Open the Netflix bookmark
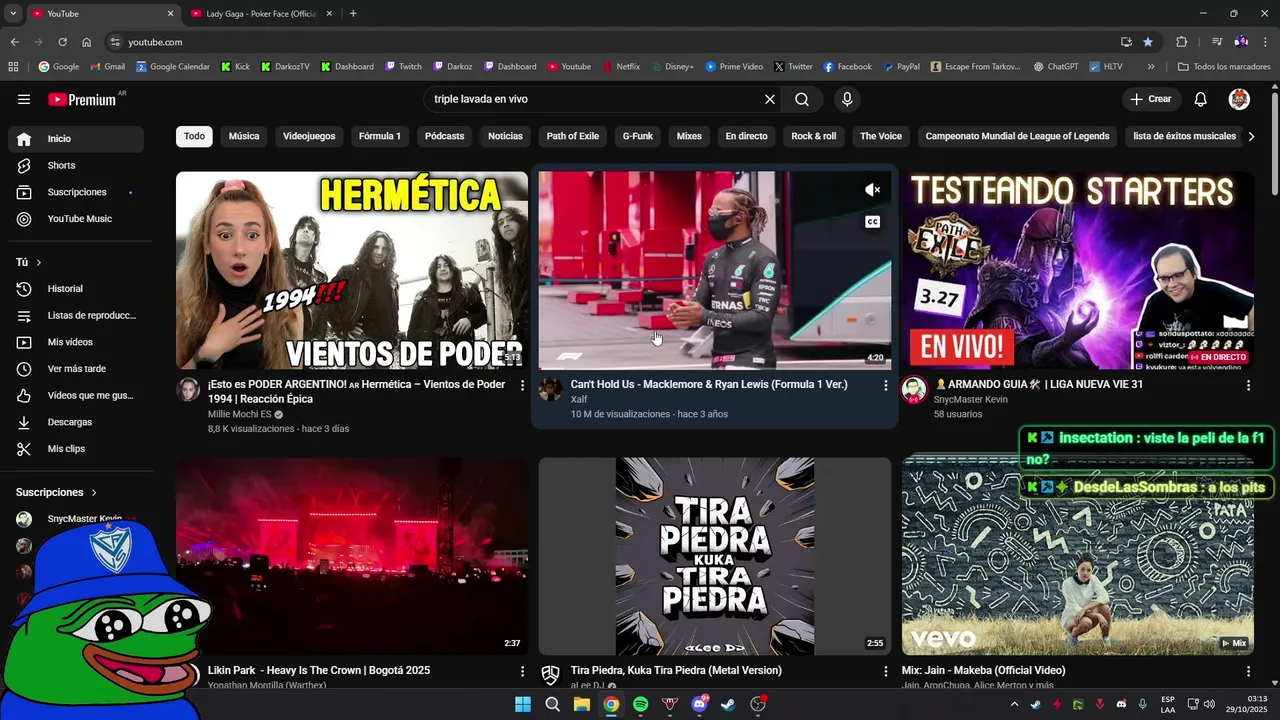Viewport: 1280px width, 720px height. [622, 67]
